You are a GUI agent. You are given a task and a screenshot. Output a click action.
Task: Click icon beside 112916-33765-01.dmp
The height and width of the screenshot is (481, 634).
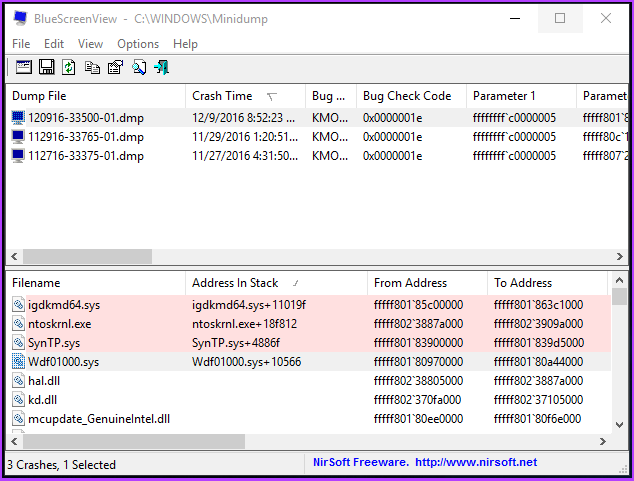pyautogui.click(x=18, y=137)
